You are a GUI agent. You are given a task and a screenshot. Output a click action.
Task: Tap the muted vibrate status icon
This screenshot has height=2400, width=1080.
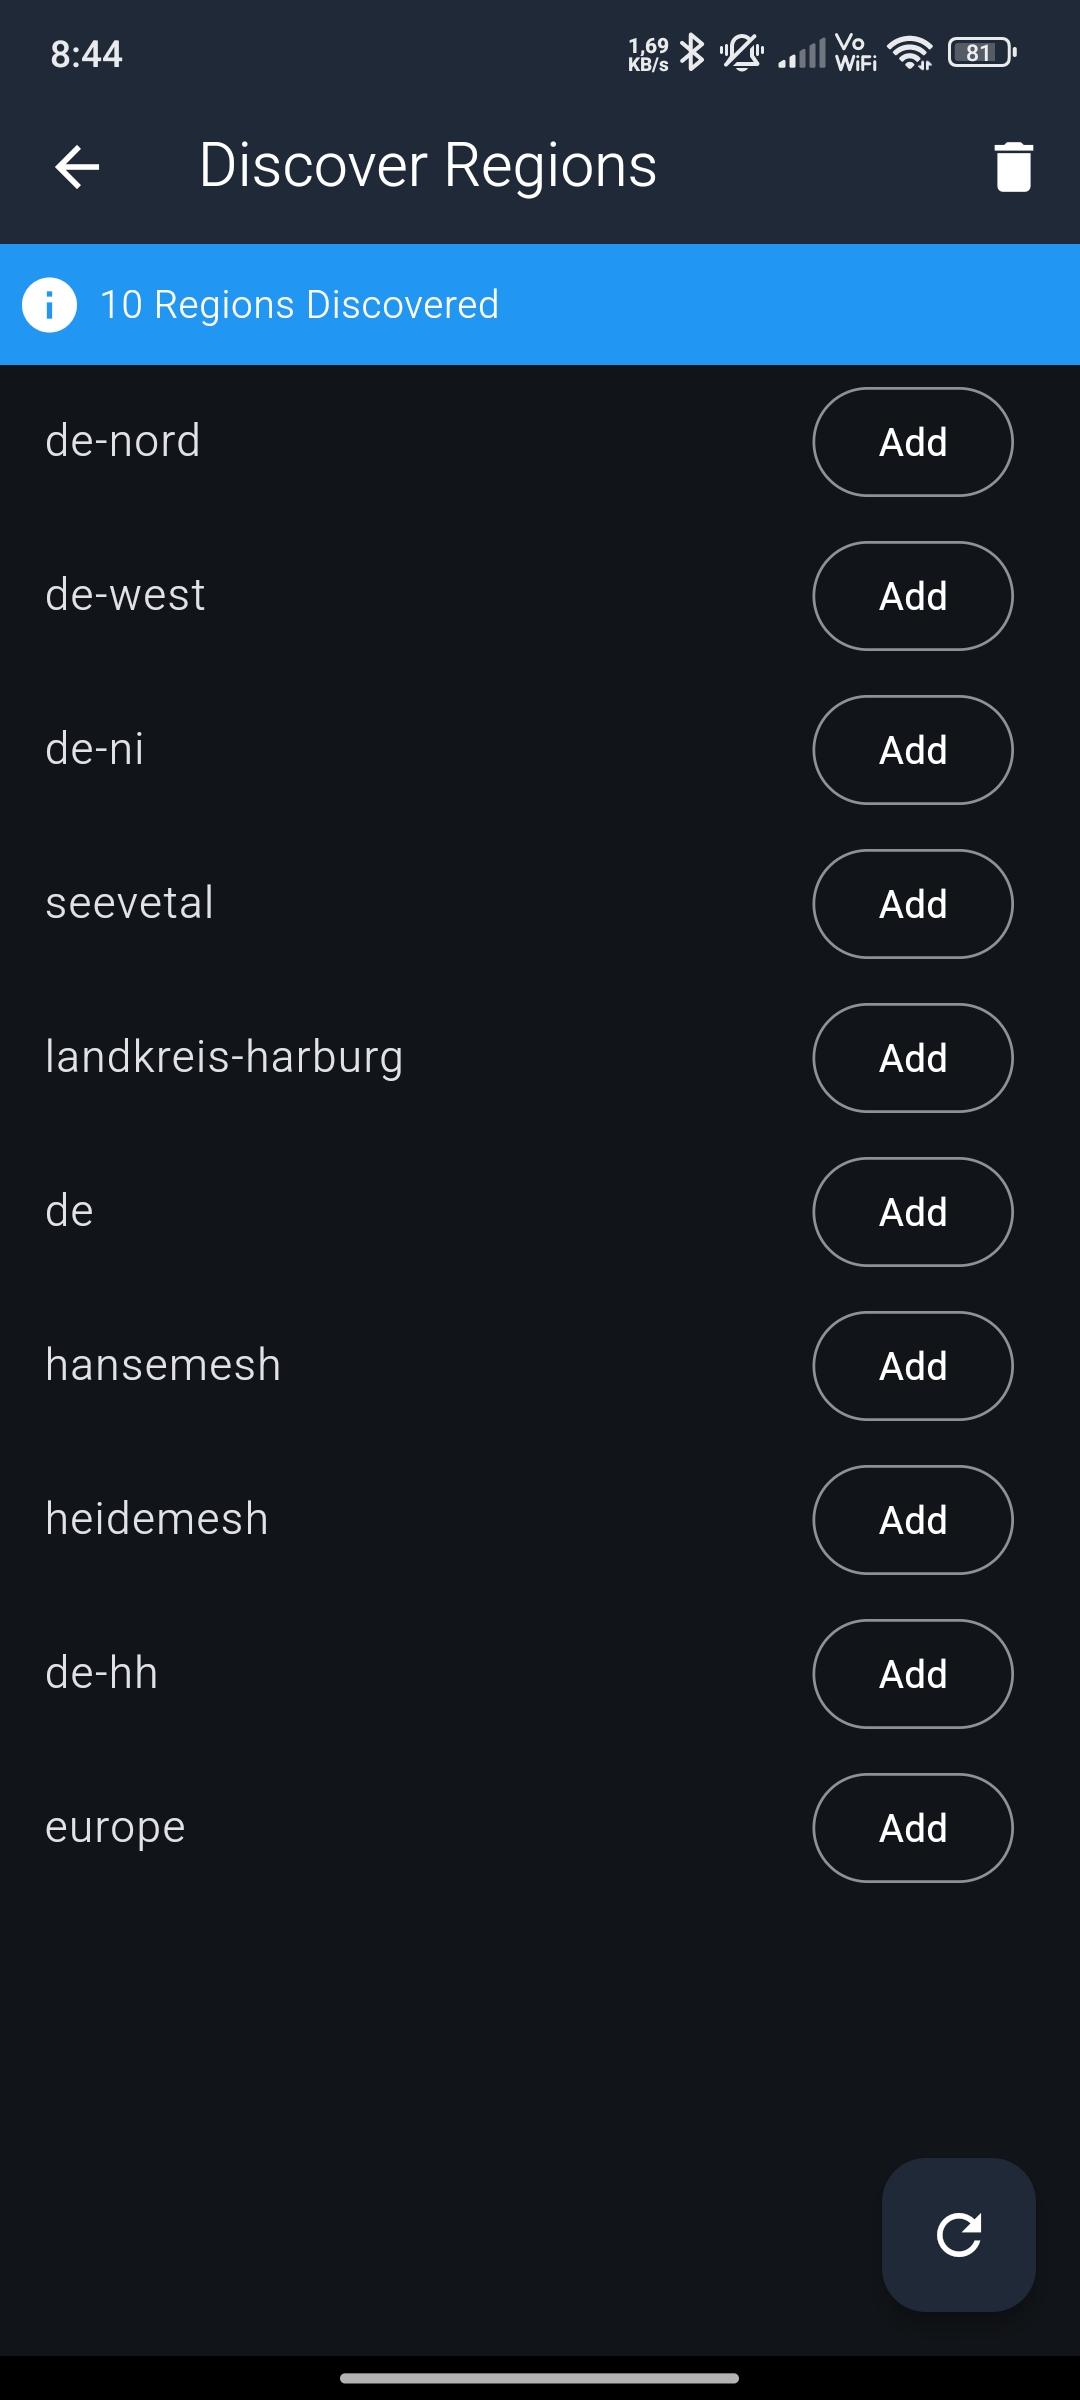tap(742, 52)
